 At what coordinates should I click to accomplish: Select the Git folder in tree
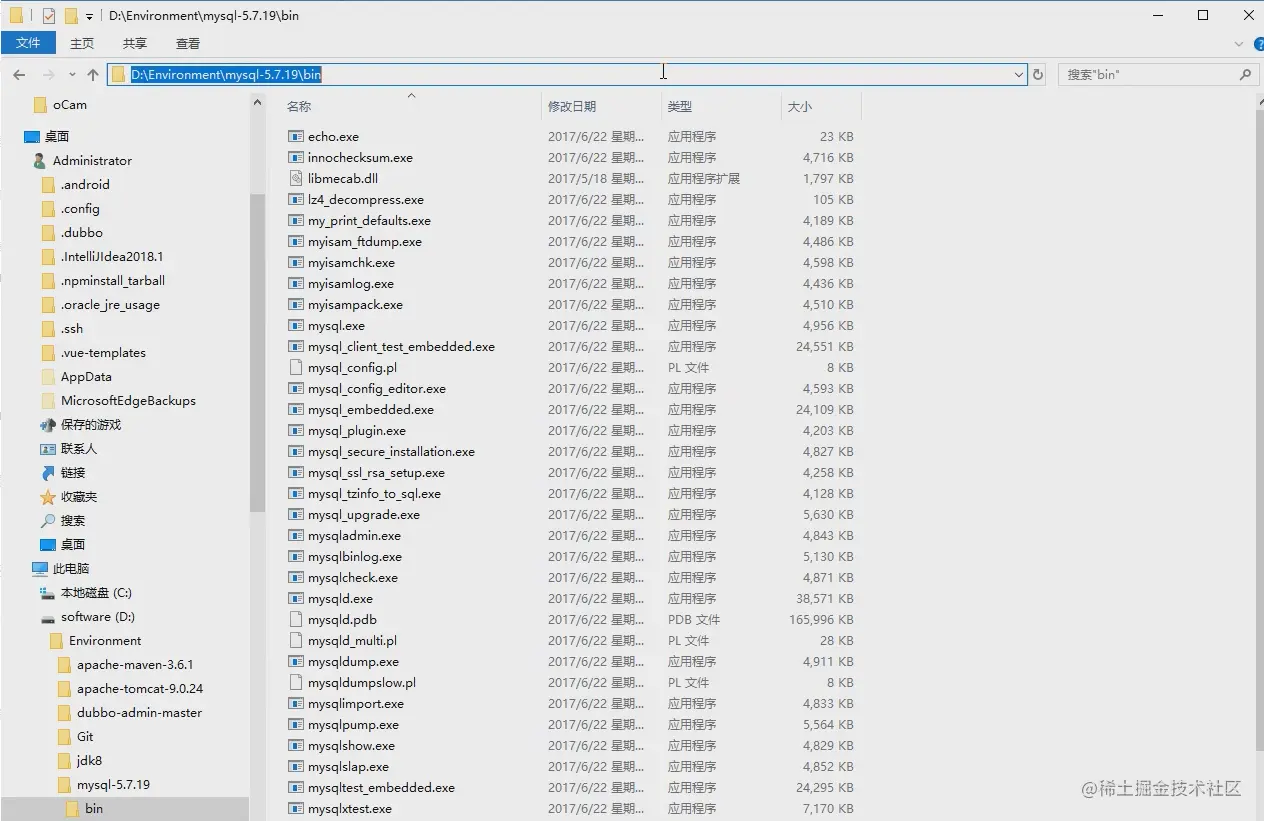(x=85, y=737)
